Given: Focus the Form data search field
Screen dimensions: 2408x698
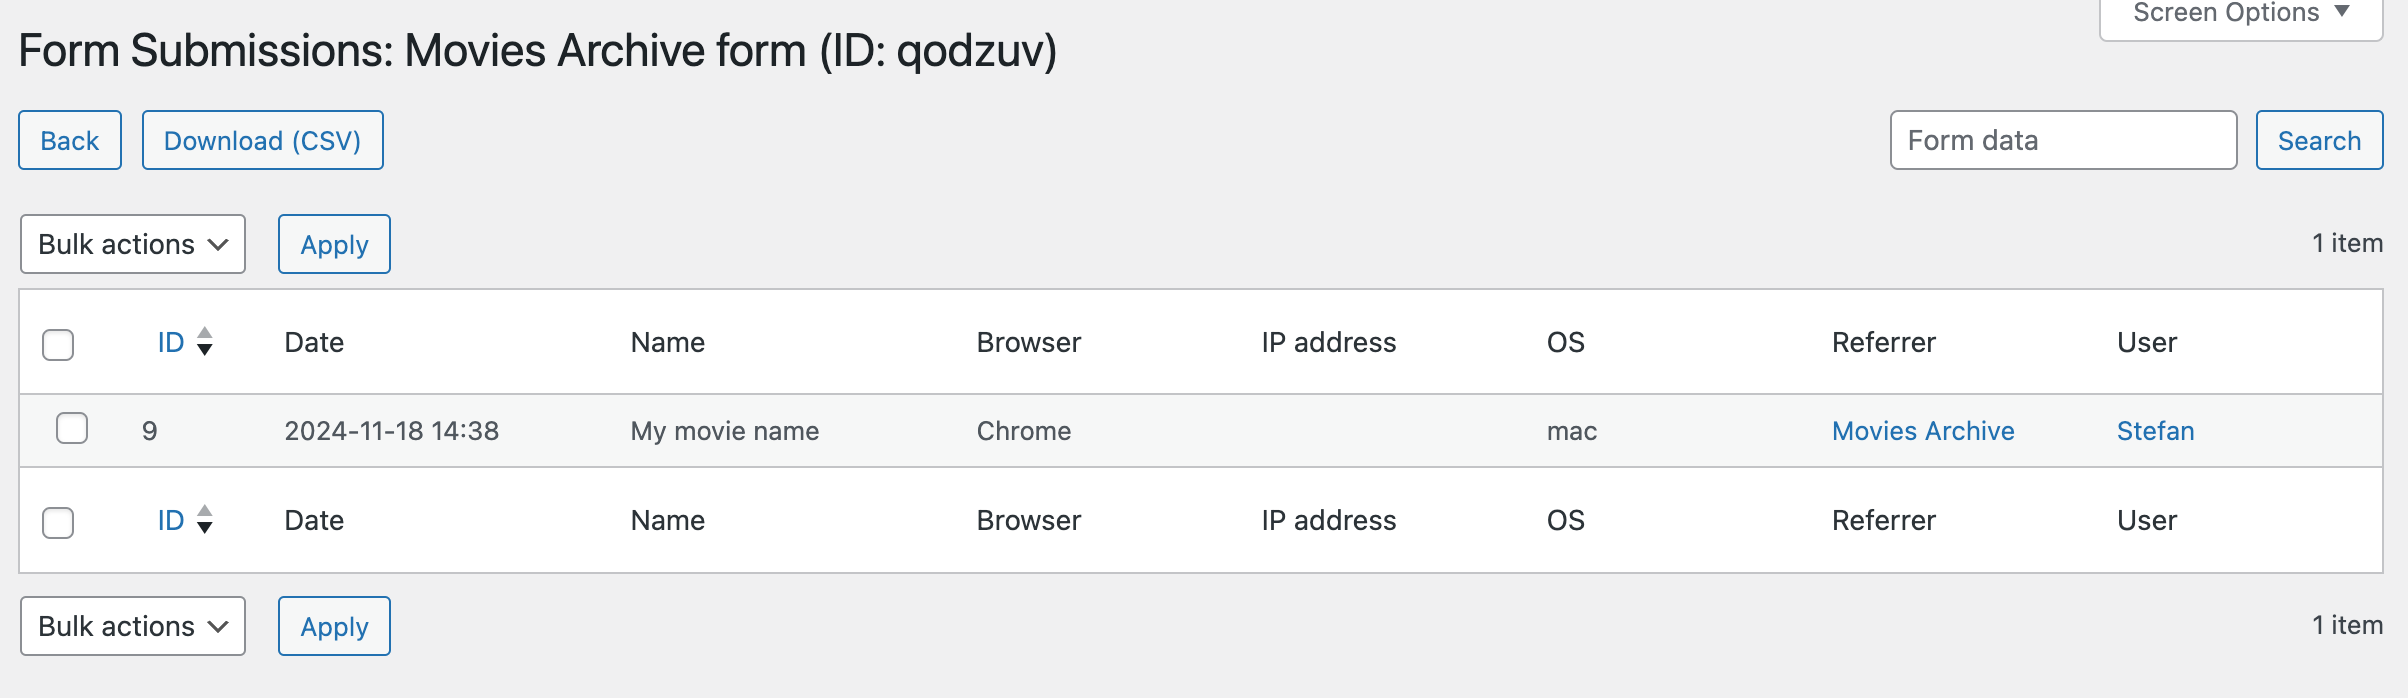Looking at the screenshot, I should coord(2062,140).
